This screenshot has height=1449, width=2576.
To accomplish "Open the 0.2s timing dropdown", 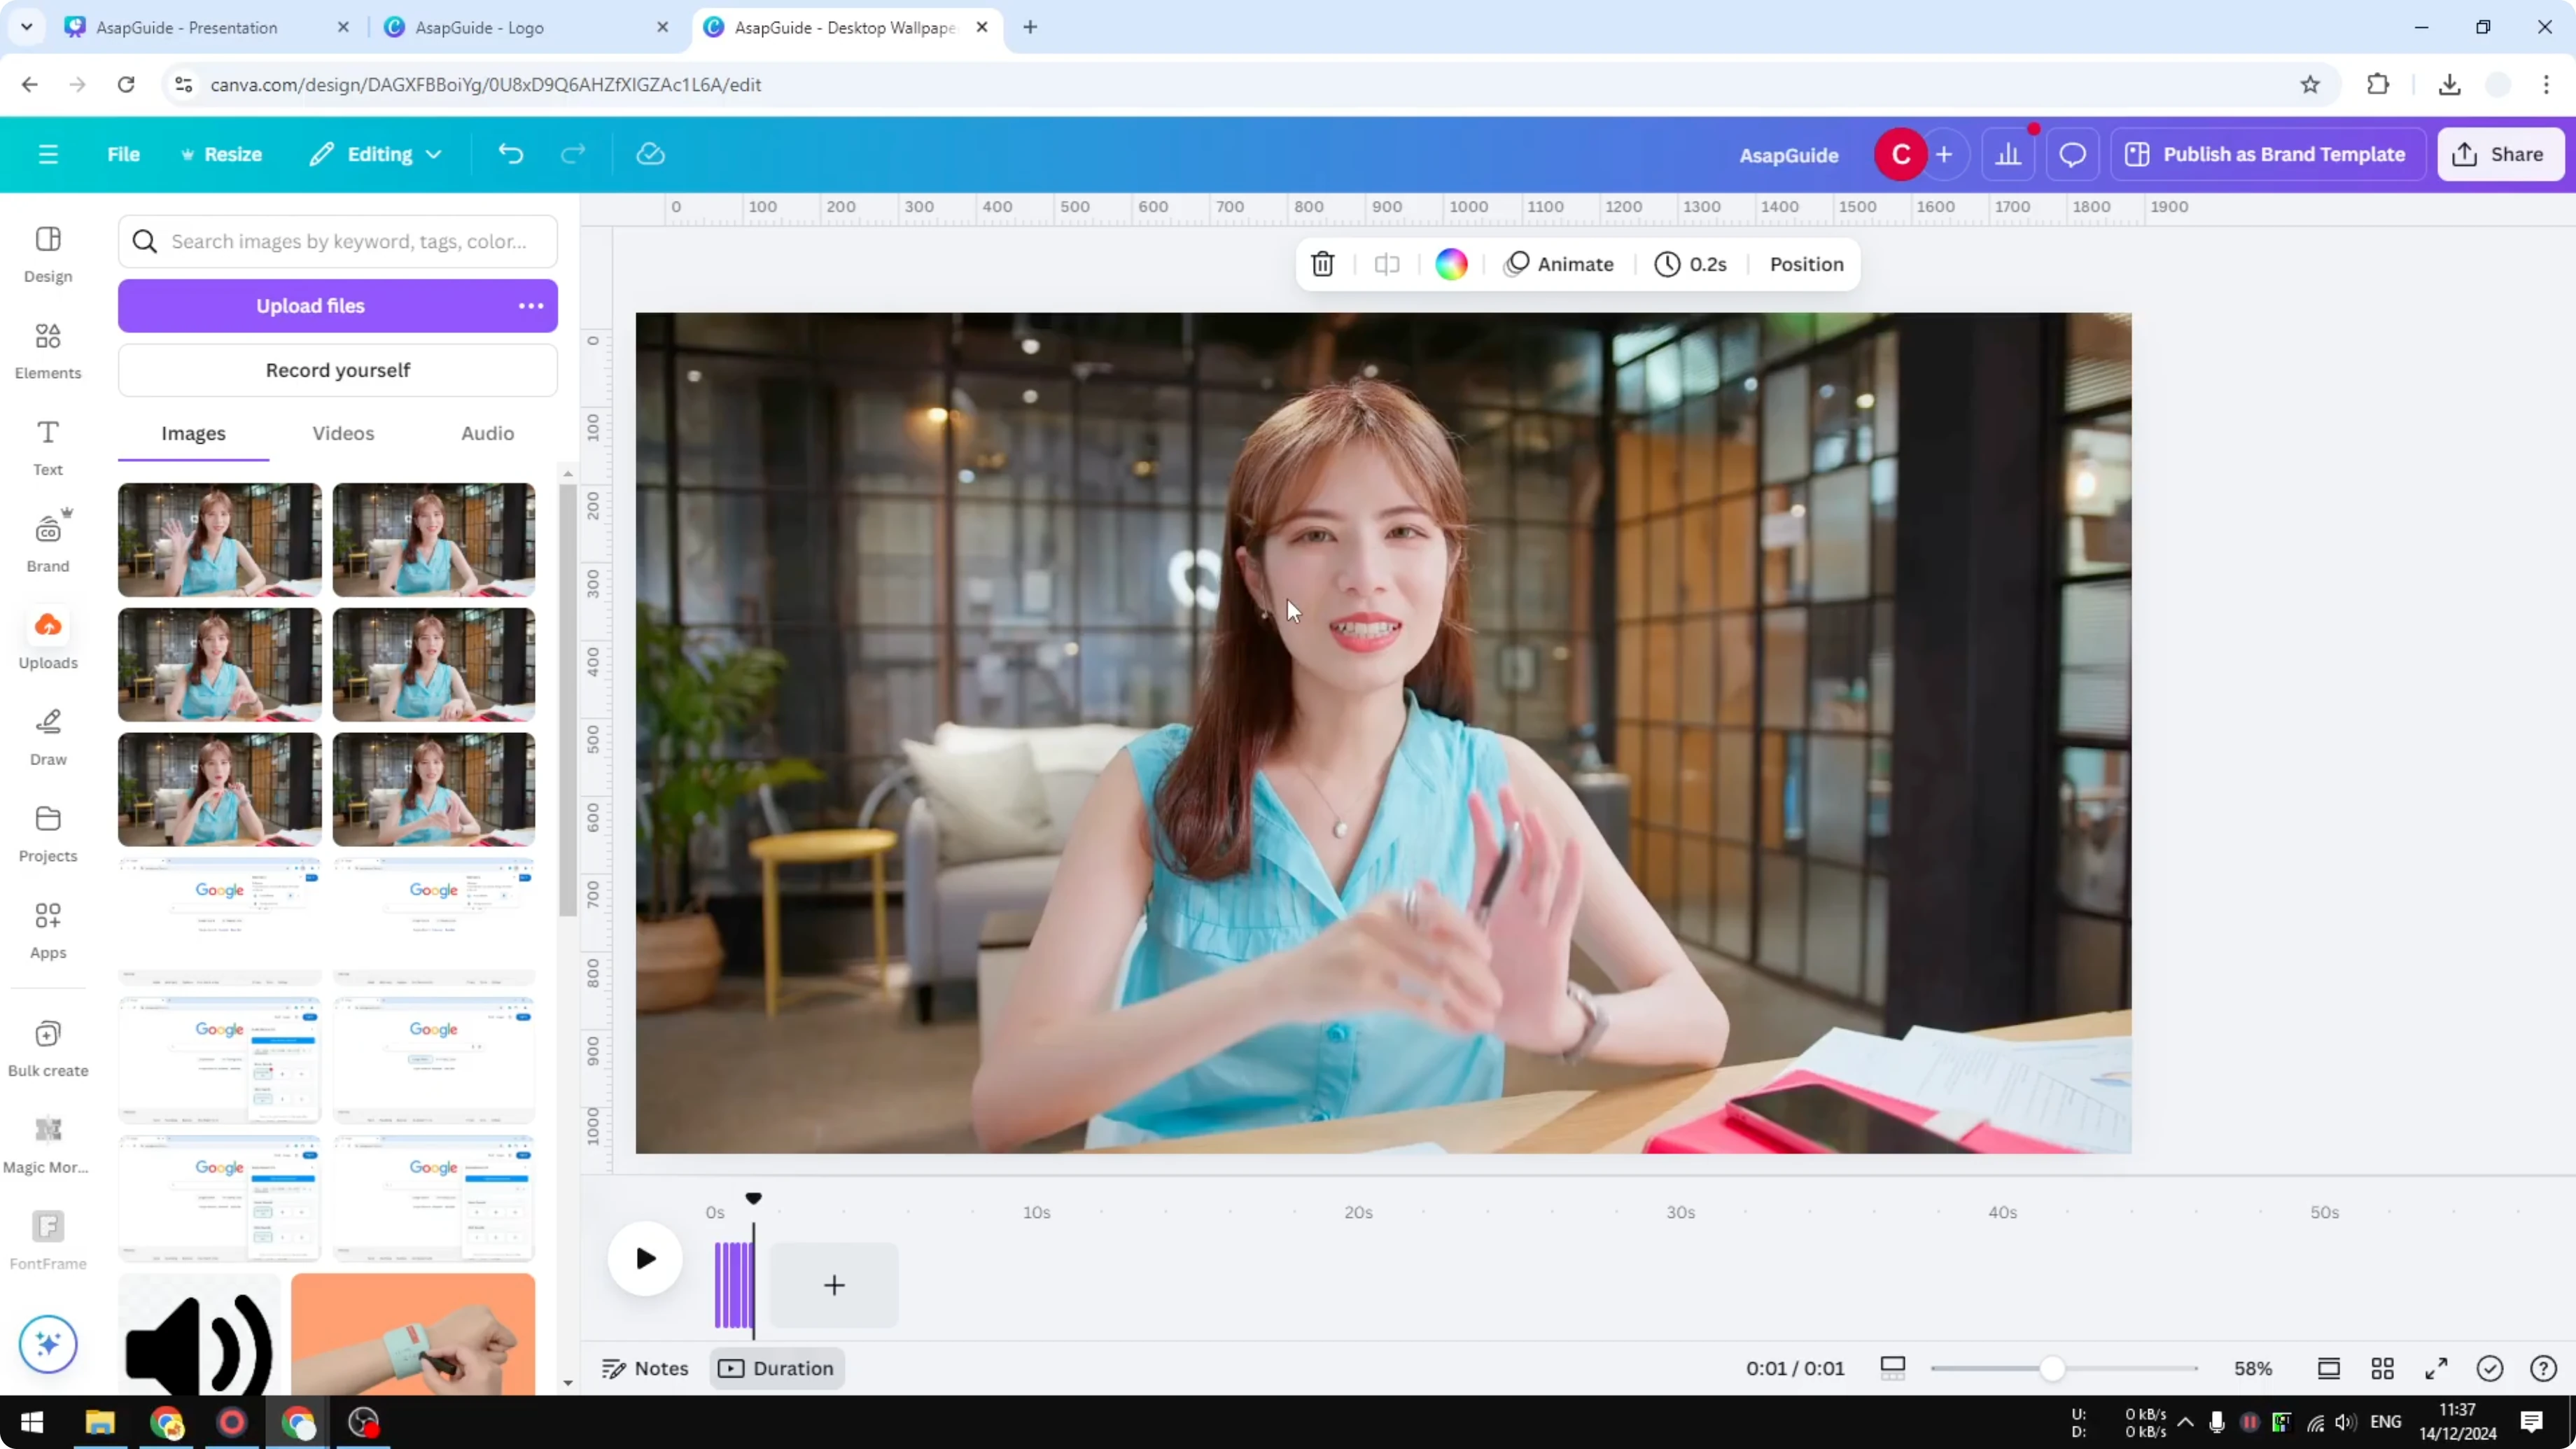I will (1690, 264).
